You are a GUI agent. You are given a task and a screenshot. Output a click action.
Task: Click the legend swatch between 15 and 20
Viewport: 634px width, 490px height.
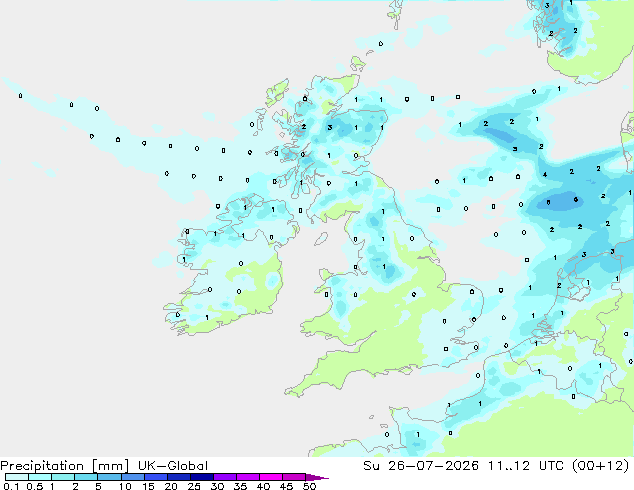[x=155, y=477]
